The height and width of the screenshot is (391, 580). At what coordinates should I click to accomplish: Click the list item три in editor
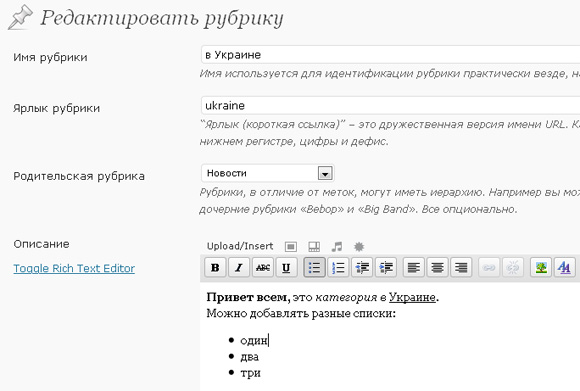[250, 373]
